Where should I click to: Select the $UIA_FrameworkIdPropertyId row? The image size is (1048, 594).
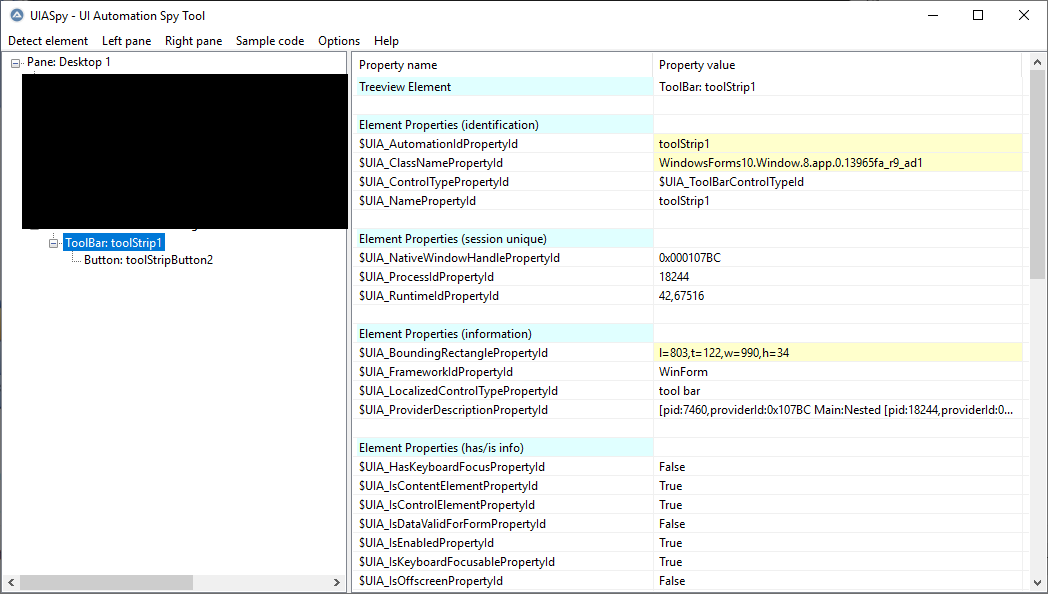(x=688, y=372)
